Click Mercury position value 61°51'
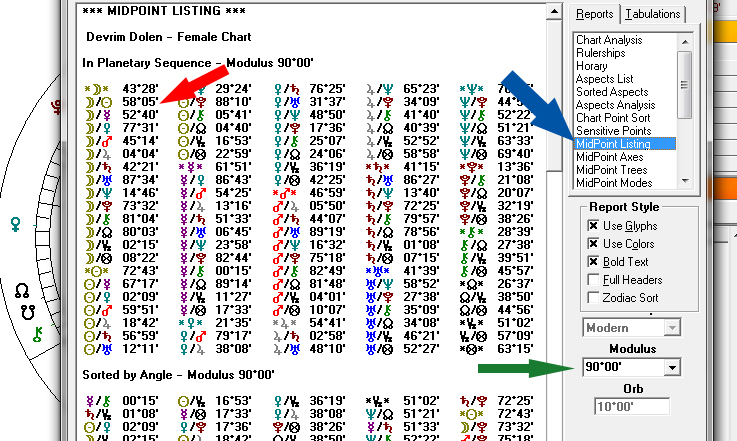This screenshot has height=441, width=737. click(x=234, y=167)
